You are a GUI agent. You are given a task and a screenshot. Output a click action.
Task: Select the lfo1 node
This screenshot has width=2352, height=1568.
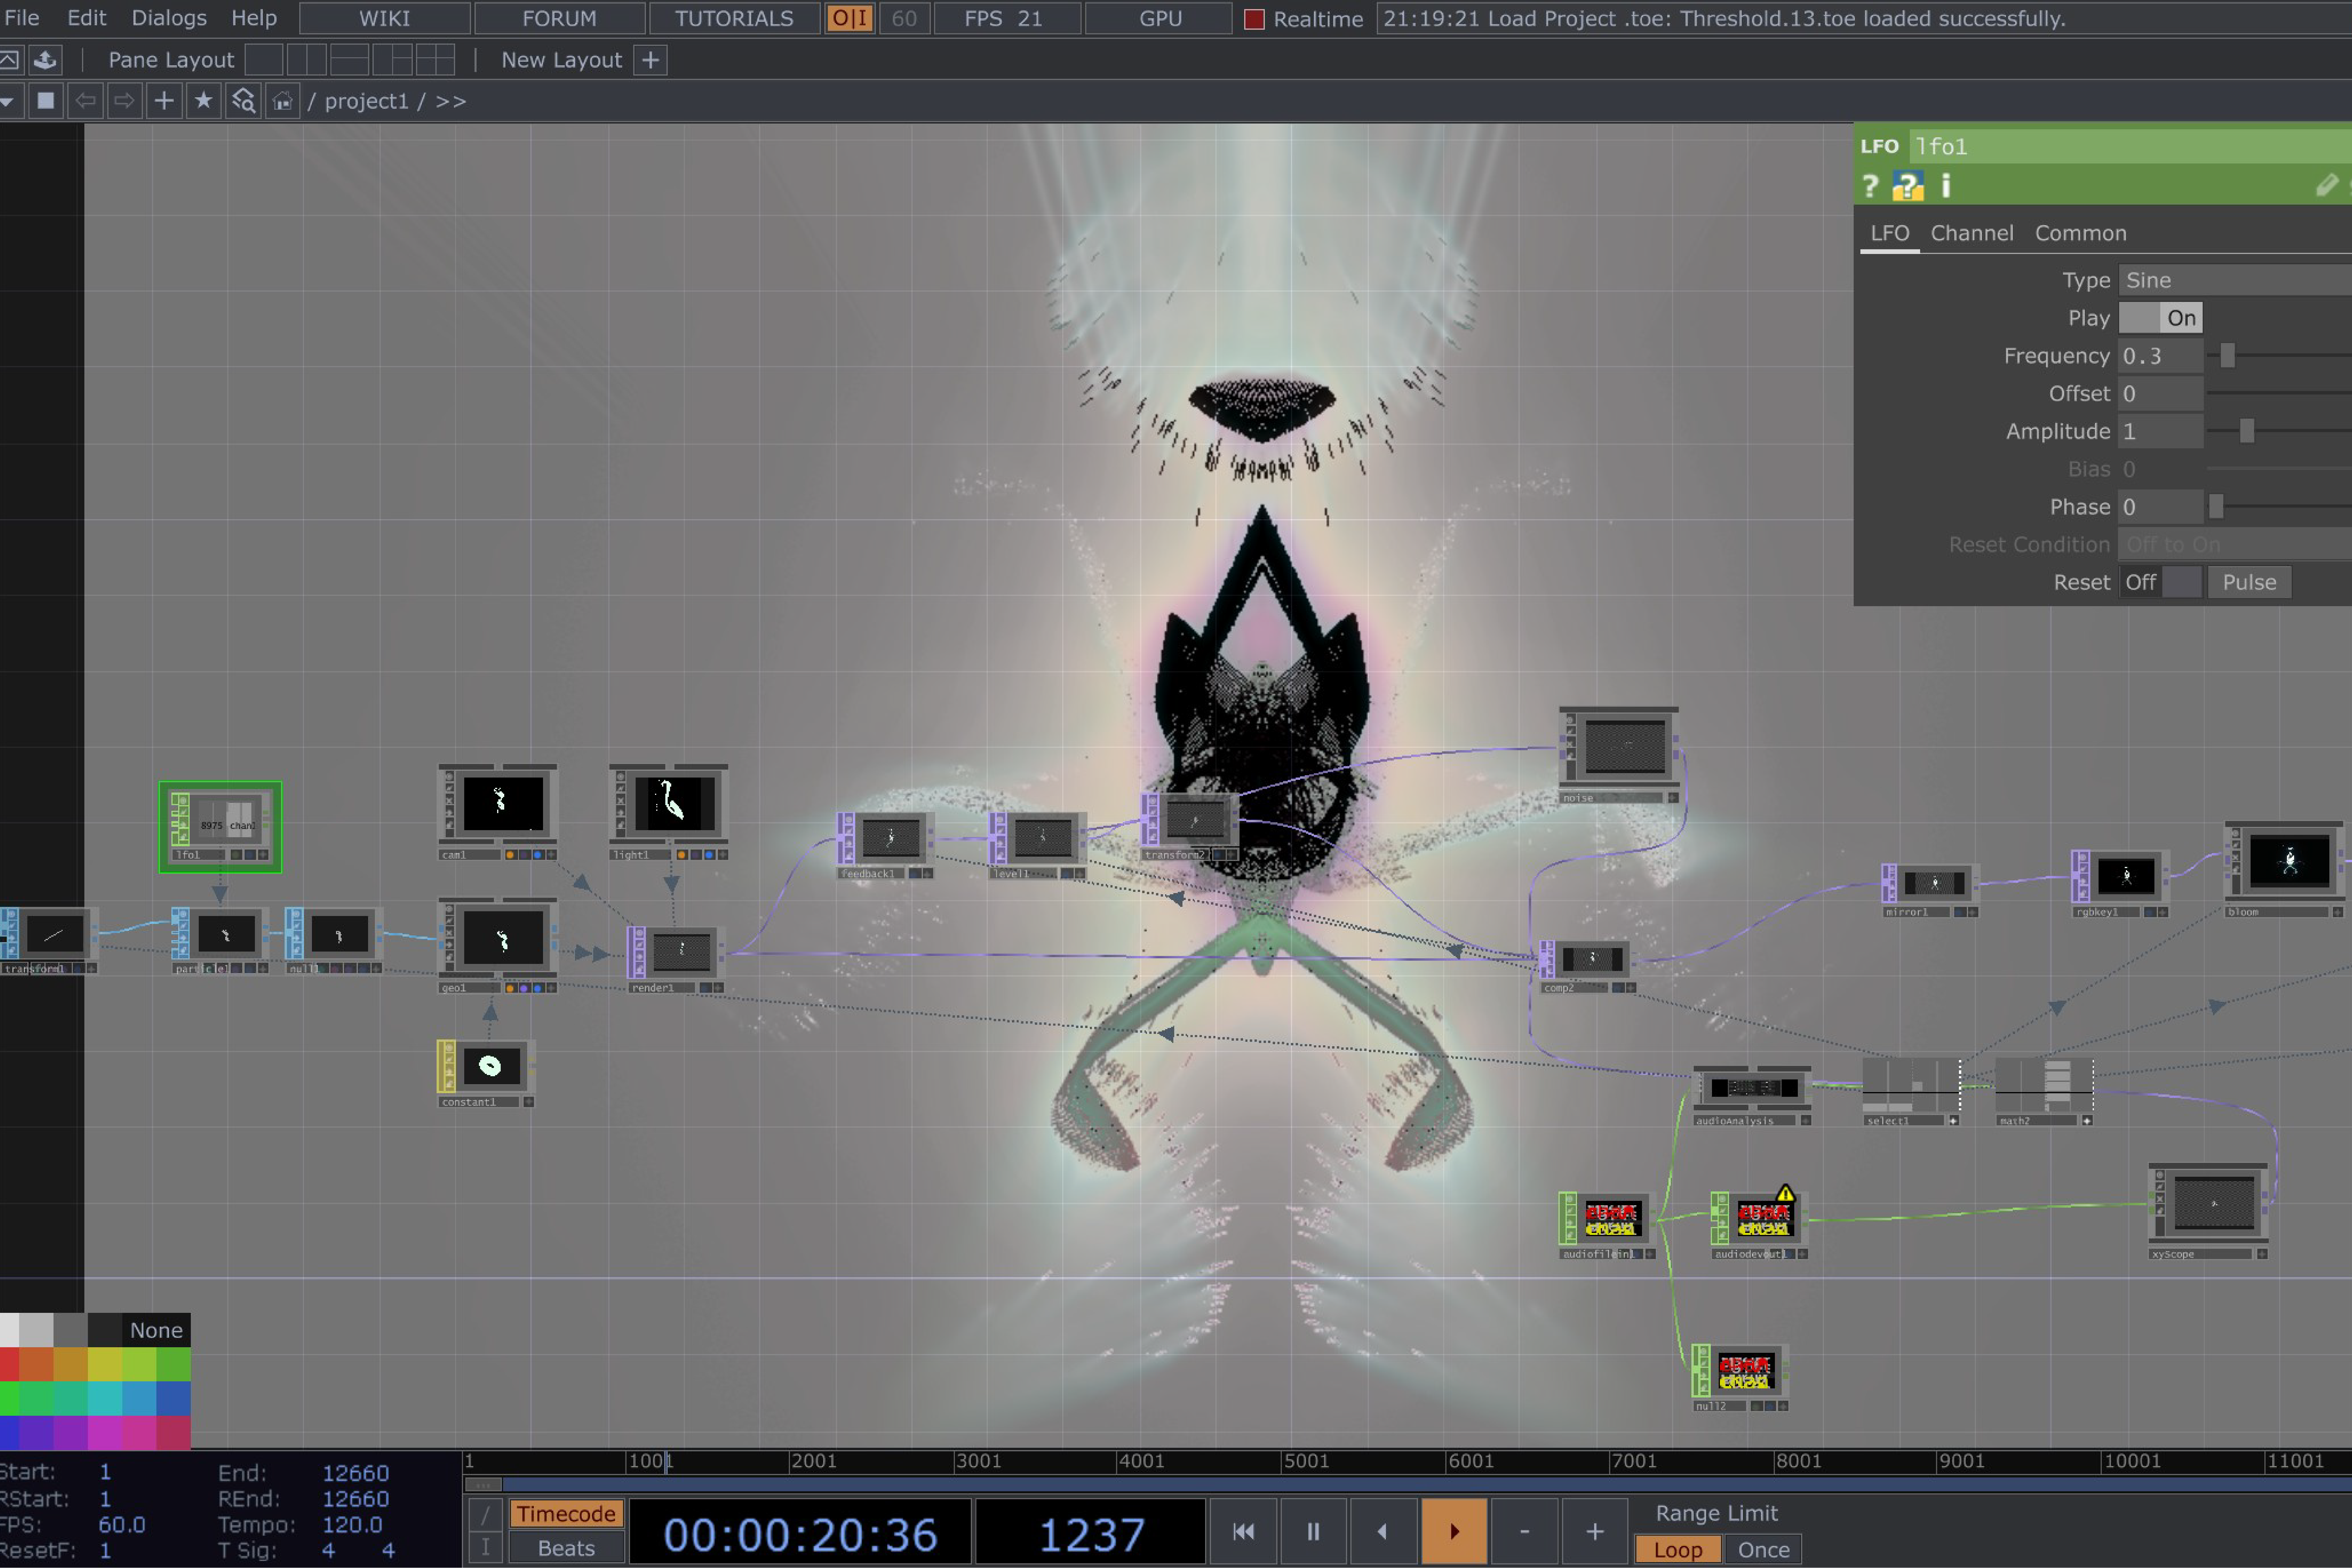tap(220, 827)
